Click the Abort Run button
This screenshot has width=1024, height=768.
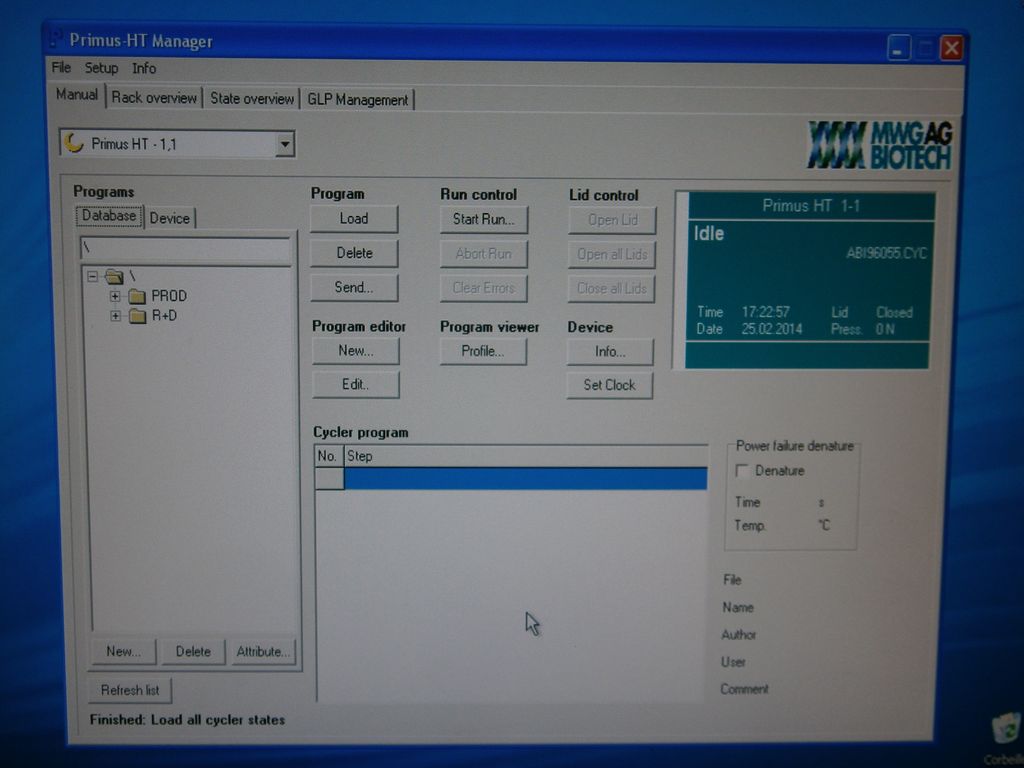click(484, 254)
